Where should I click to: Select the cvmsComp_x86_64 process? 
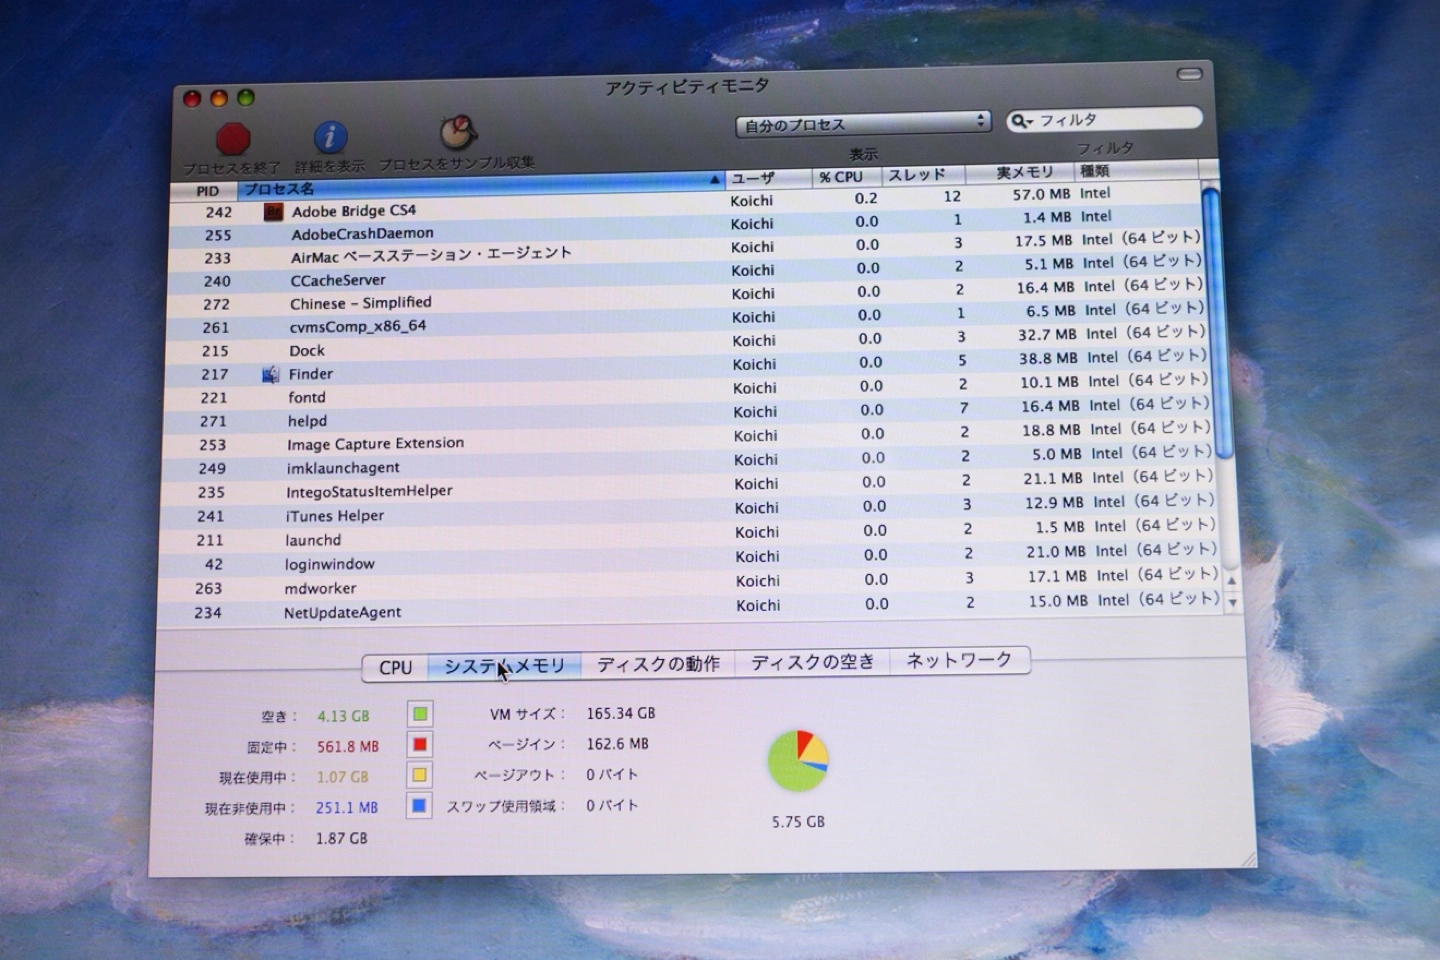tap(685, 322)
